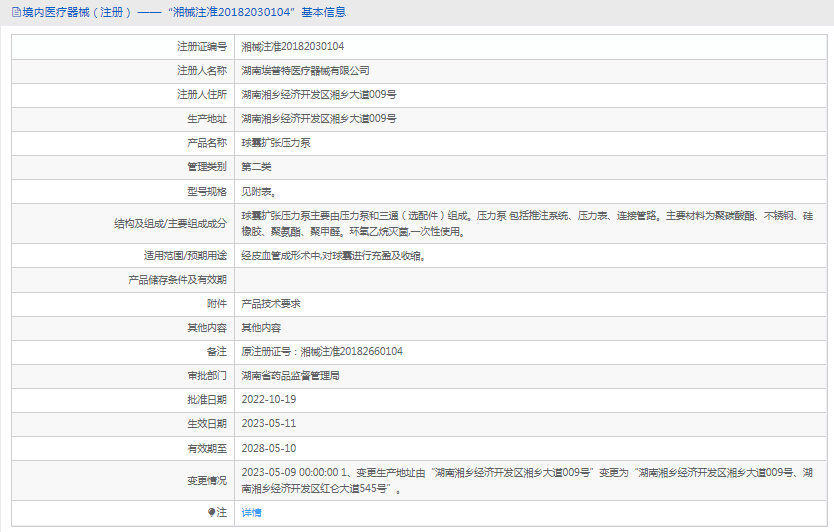Select intended use text 经皮血管成形术中
This screenshot has width=834, height=532.
281,255
